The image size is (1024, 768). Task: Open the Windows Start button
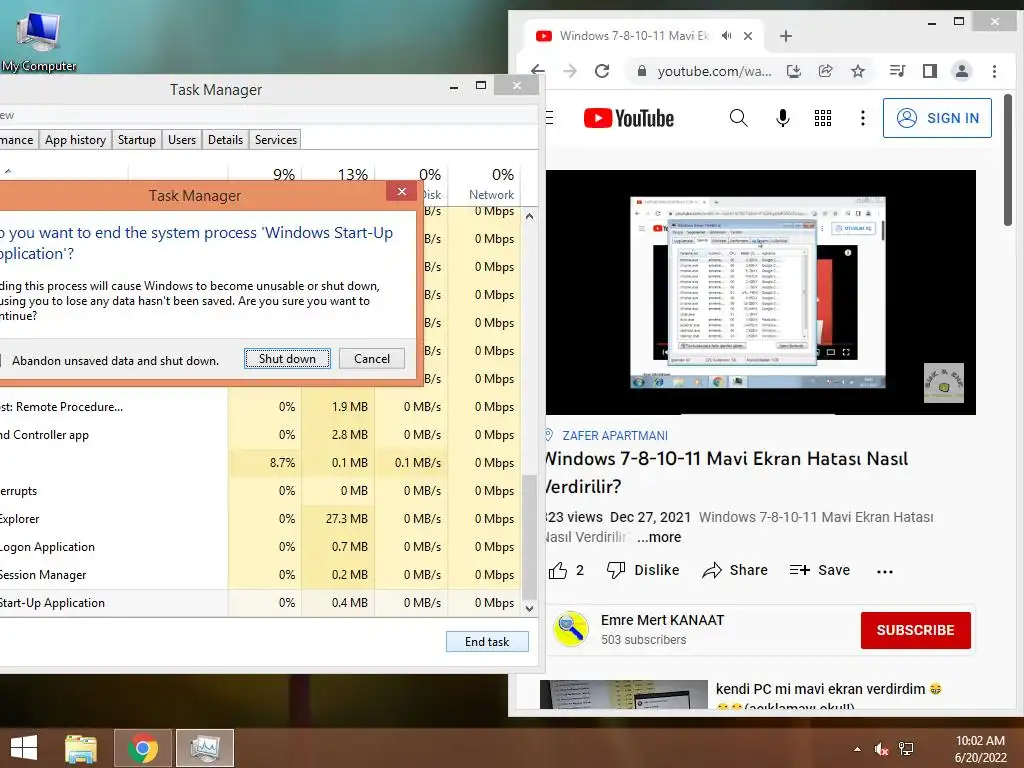coord(24,748)
